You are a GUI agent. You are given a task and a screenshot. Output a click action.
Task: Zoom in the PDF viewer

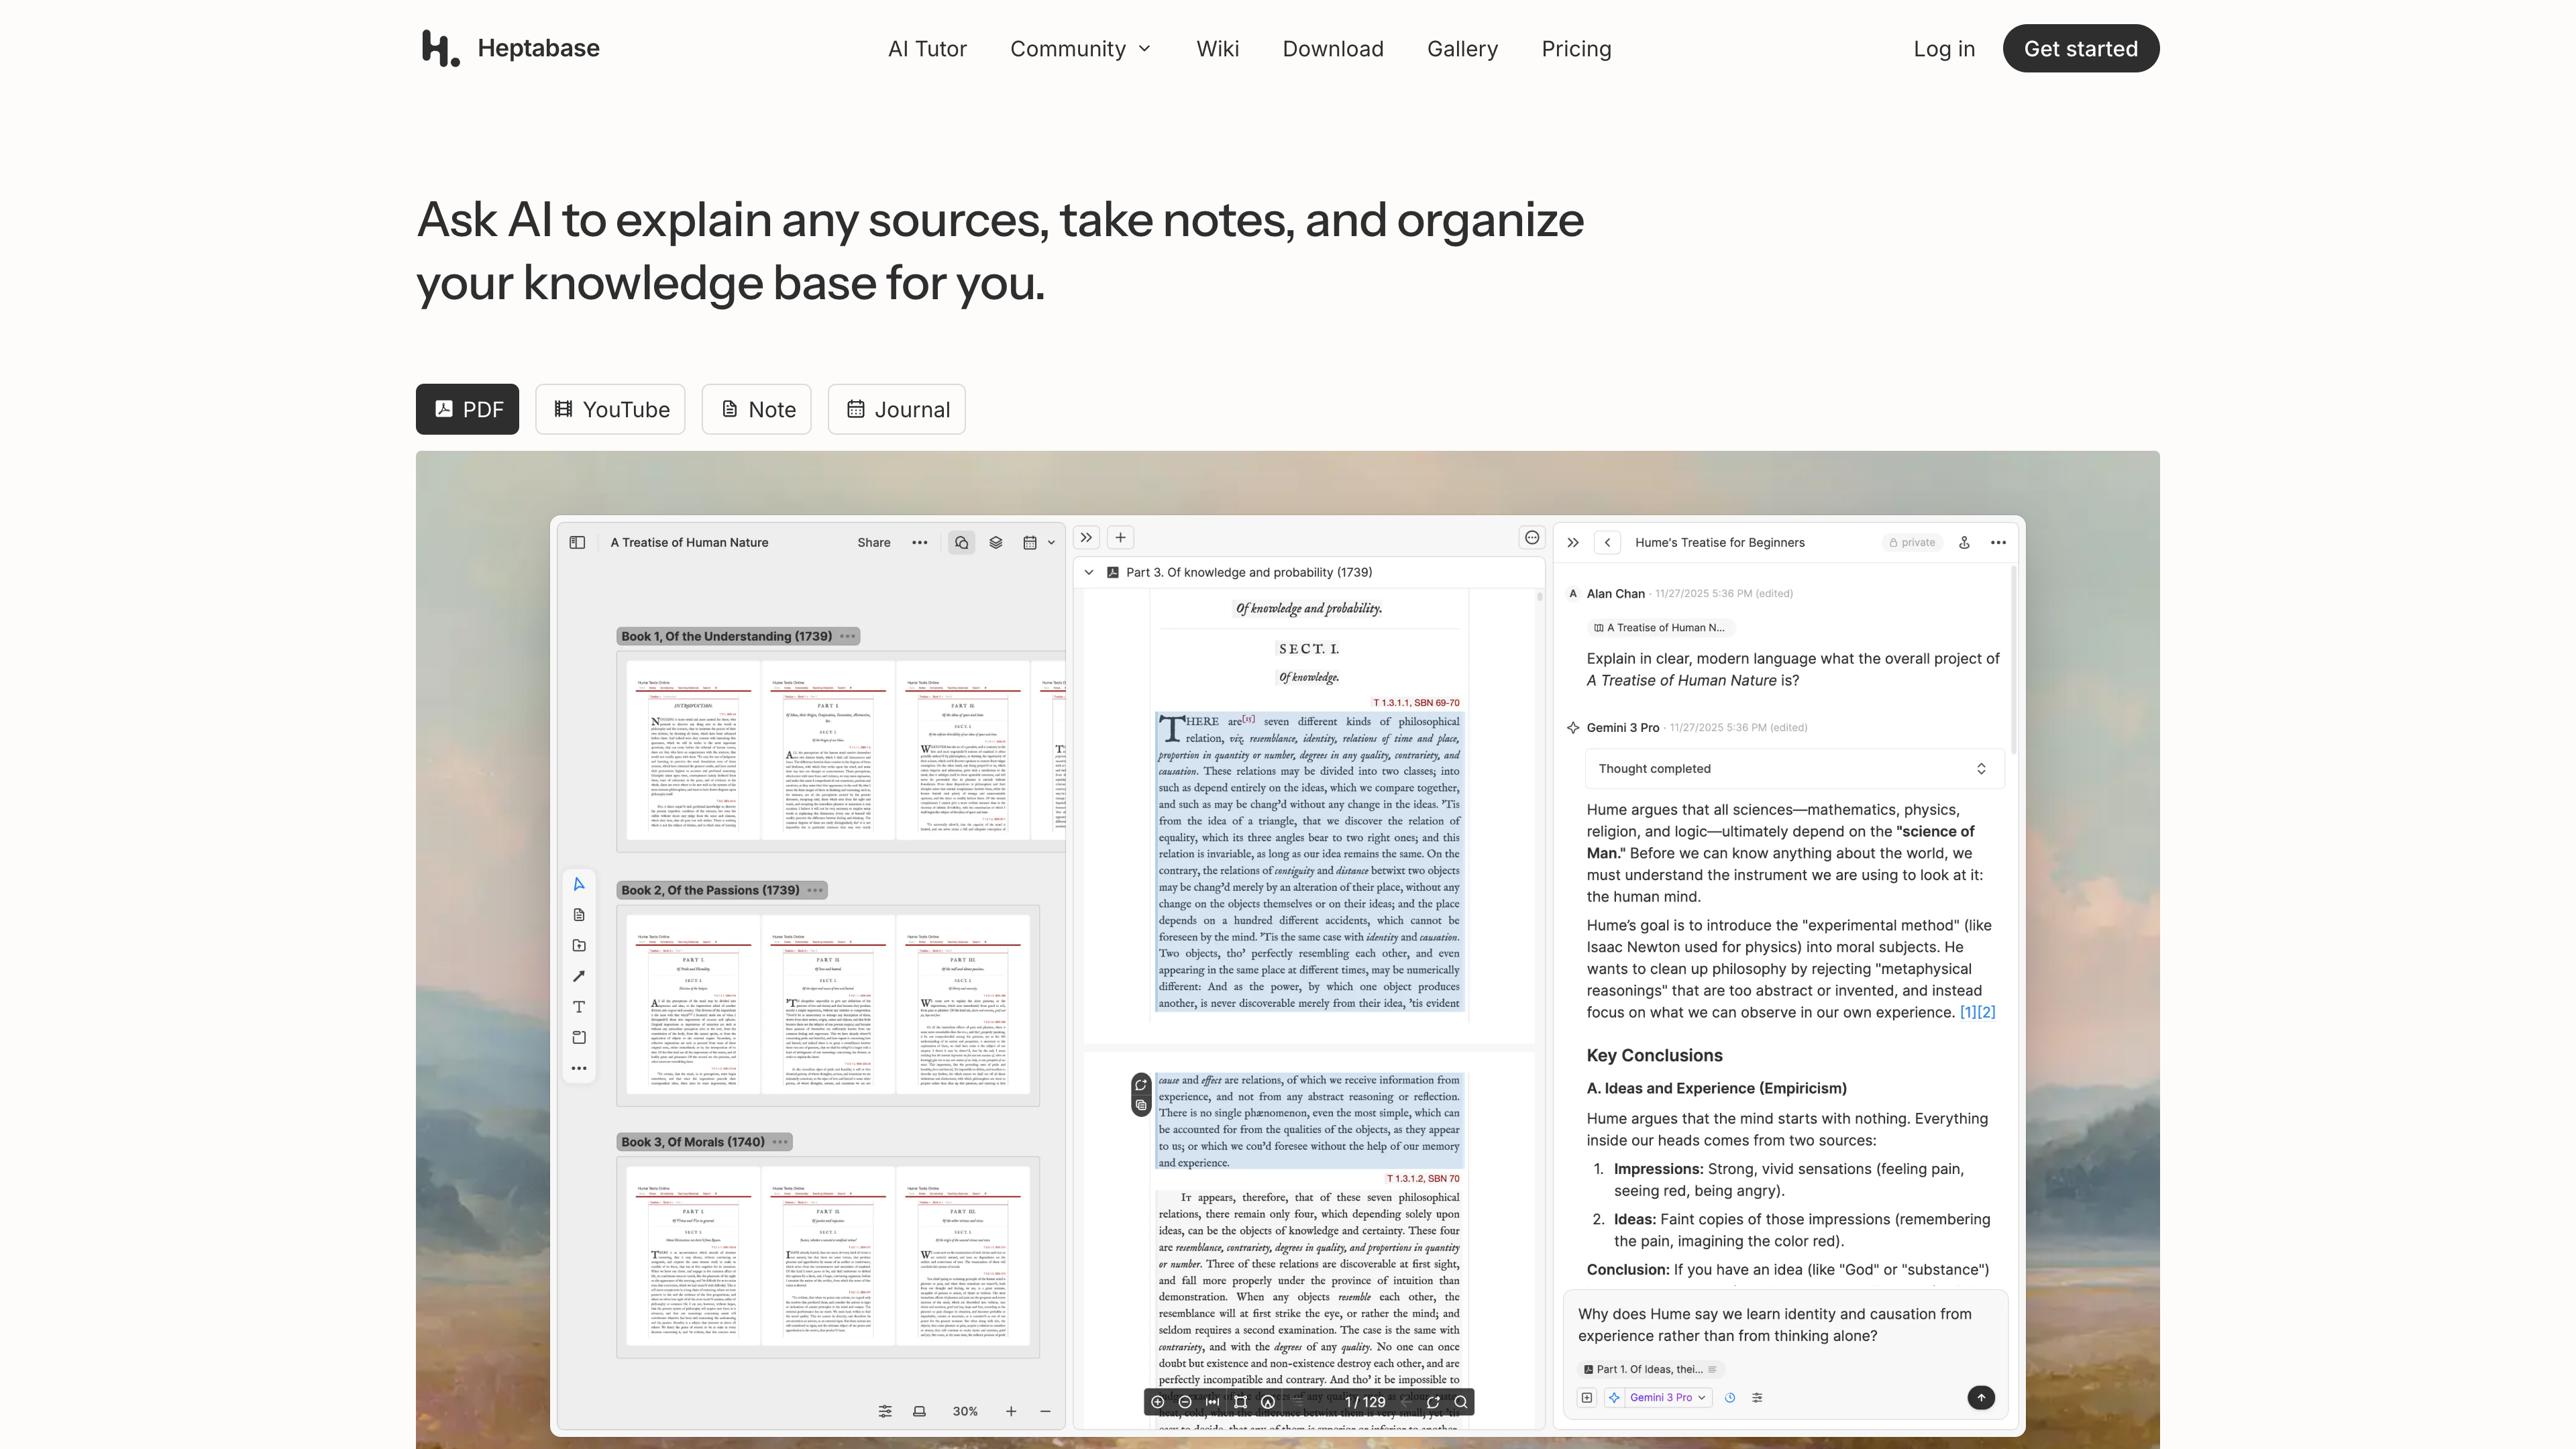[1157, 1402]
